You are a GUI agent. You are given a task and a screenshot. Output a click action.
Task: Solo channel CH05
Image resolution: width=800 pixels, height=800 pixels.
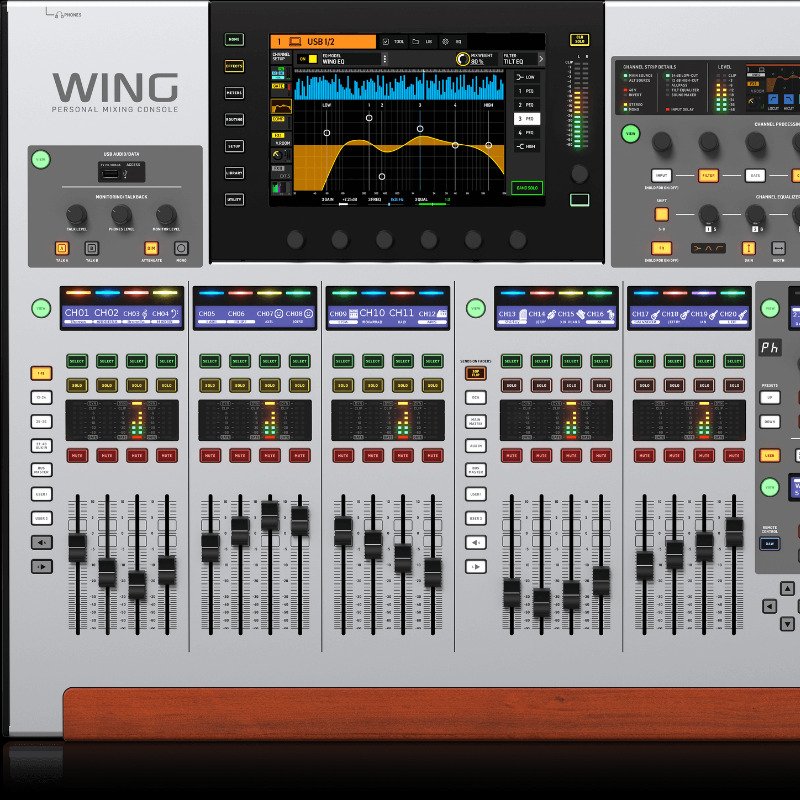[210, 385]
